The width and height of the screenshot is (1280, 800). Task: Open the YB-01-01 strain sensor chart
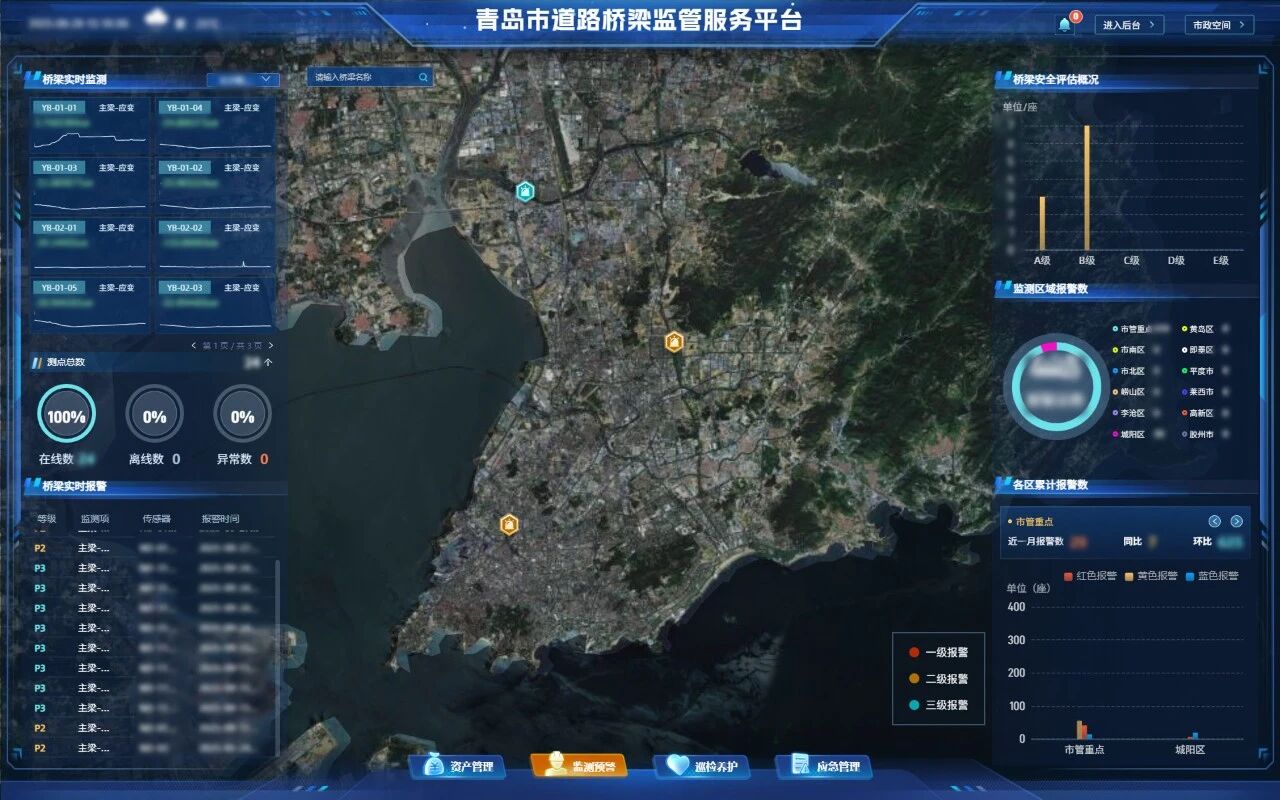coord(91,125)
